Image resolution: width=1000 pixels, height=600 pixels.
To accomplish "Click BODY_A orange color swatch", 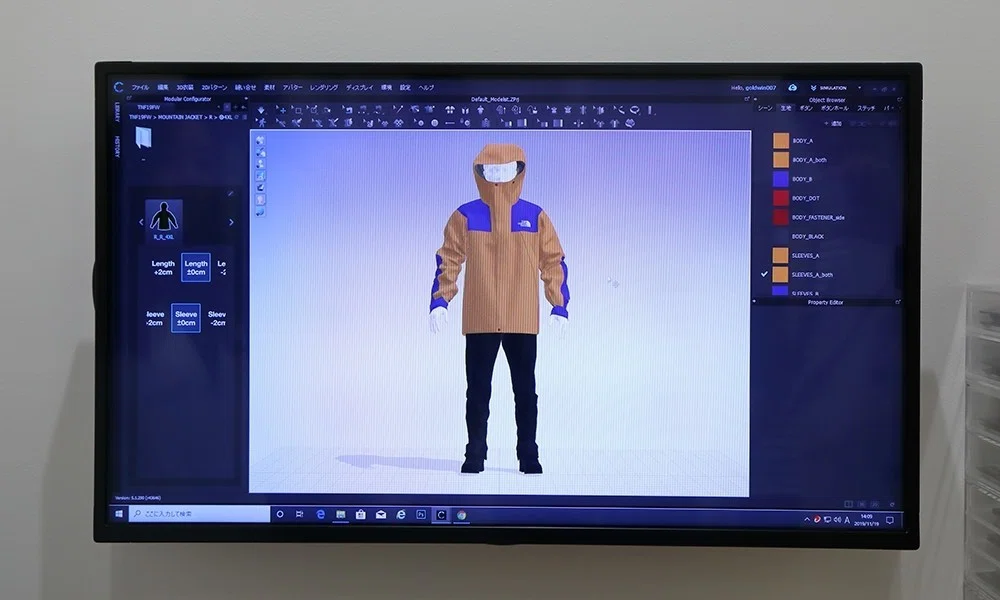I will tap(781, 141).
